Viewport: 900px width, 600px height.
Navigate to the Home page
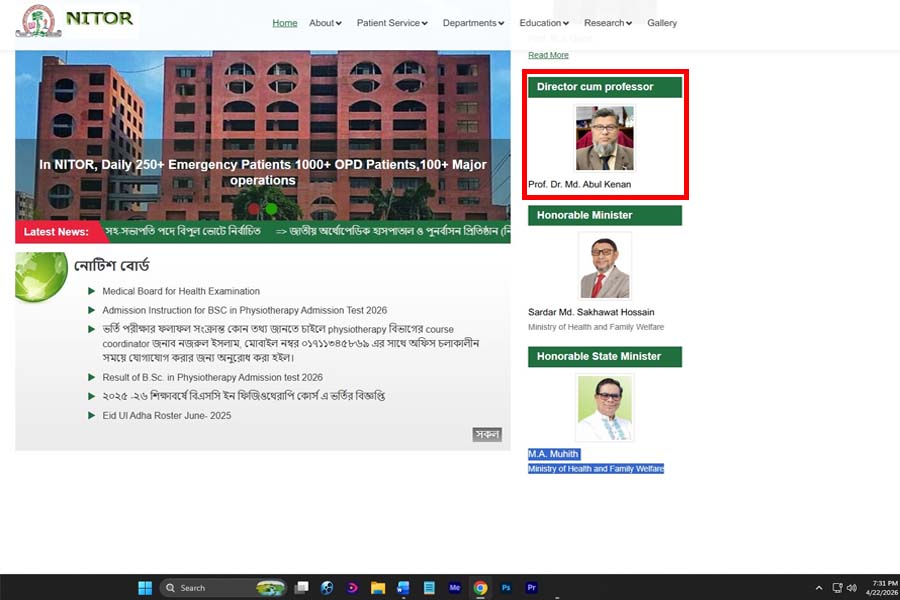[x=285, y=23]
